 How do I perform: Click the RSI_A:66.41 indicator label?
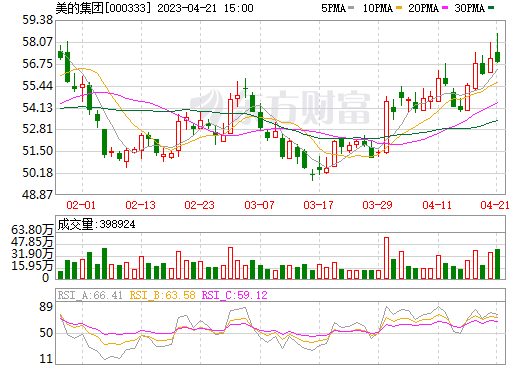(x=90, y=295)
